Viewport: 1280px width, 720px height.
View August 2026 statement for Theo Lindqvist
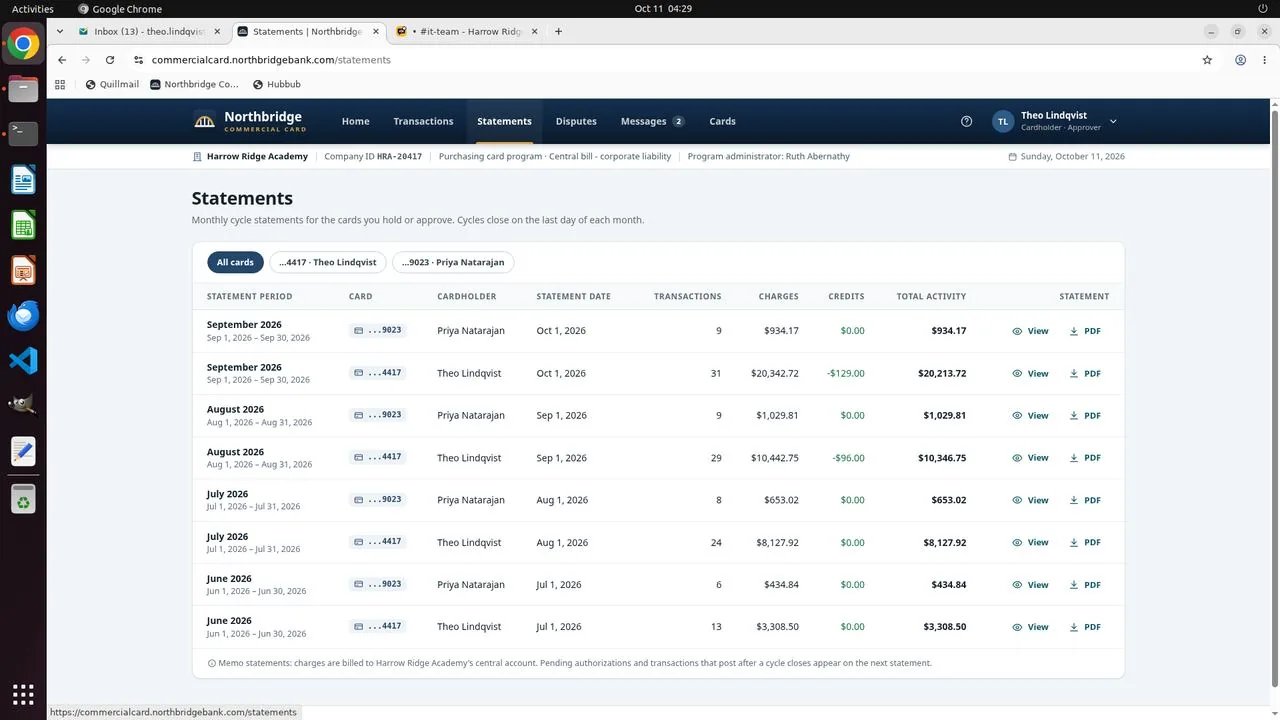pos(1030,458)
